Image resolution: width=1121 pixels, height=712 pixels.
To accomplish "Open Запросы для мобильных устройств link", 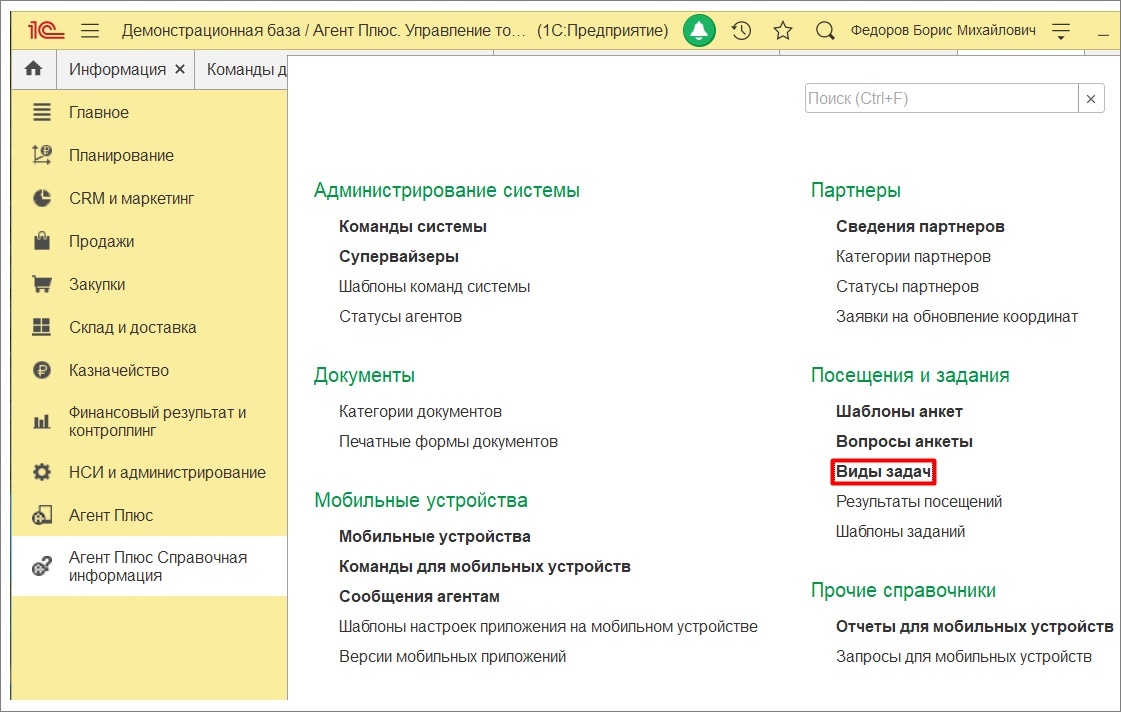I will pos(964,657).
